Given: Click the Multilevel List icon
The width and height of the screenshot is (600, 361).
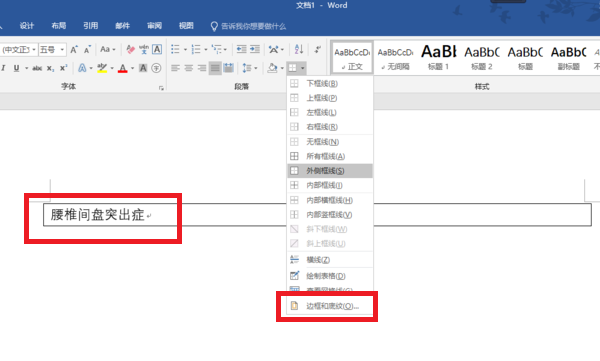Looking at the screenshot, I should point(217,49).
